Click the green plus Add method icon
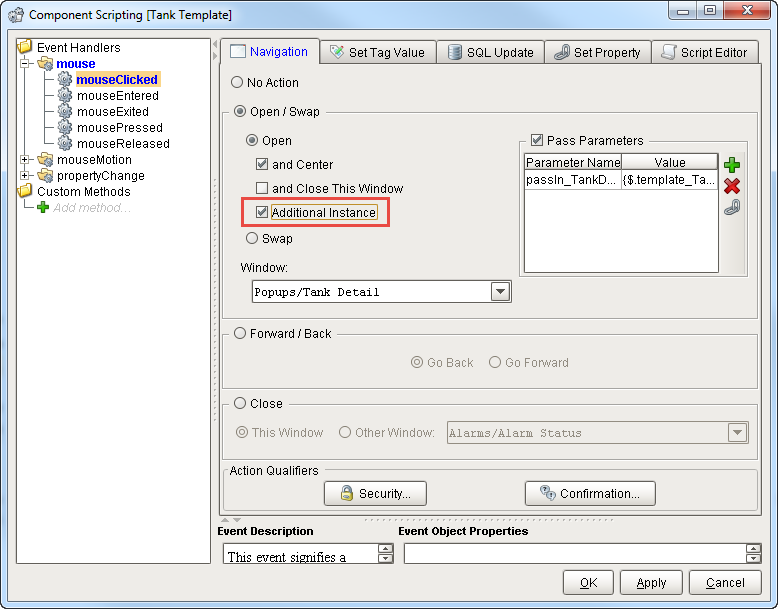 [x=43, y=207]
